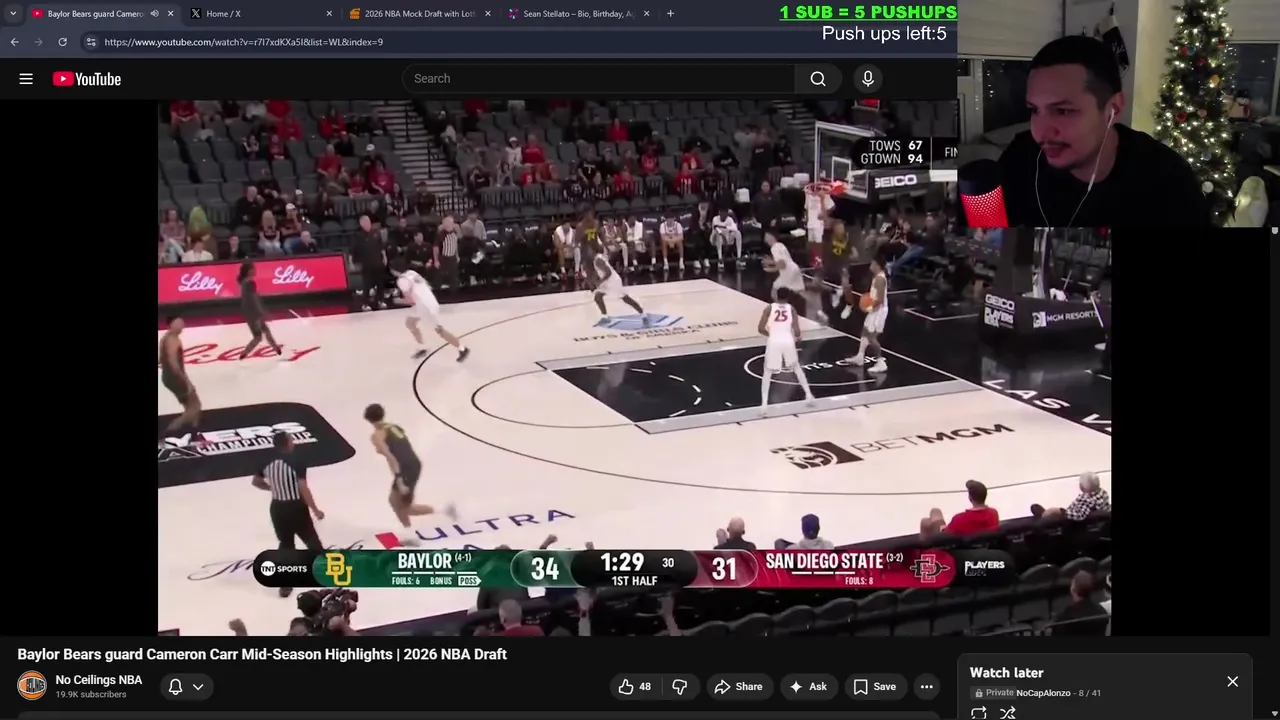Dislike the video
Viewport: 1280px width, 720px height.
[x=680, y=687]
